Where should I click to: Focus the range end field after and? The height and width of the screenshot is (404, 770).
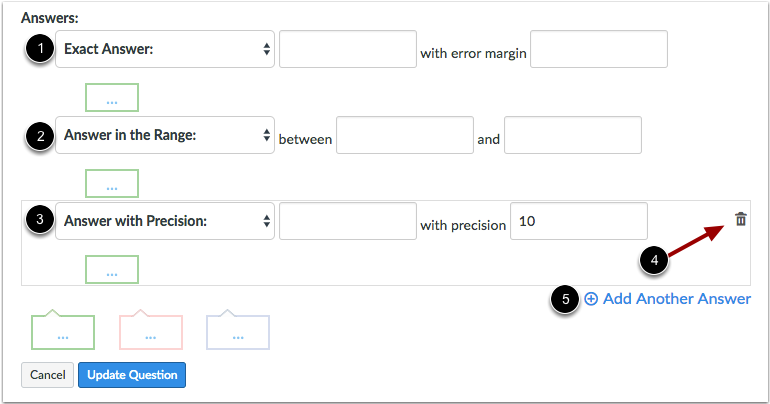pos(573,135)
